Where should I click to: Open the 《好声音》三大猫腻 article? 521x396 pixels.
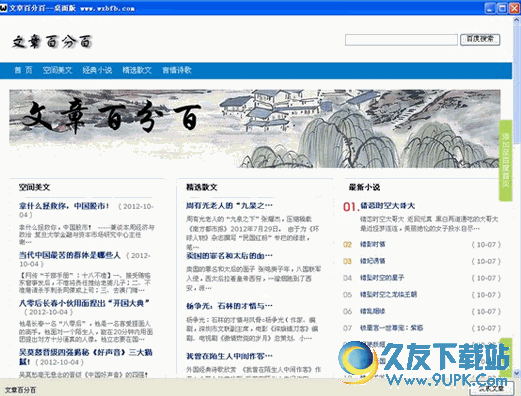(x=85, y=357)
